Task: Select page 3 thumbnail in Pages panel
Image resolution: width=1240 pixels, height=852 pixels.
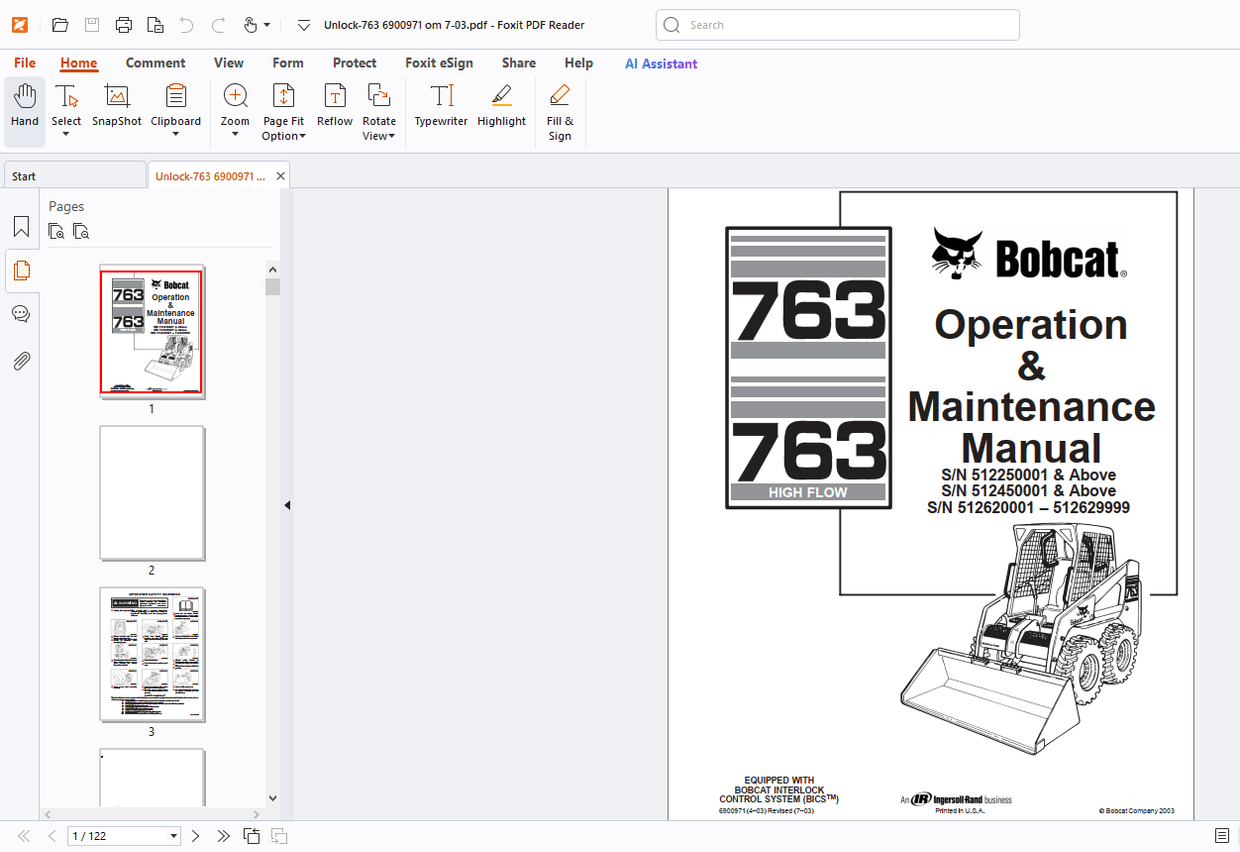Action: coord(151,654)
